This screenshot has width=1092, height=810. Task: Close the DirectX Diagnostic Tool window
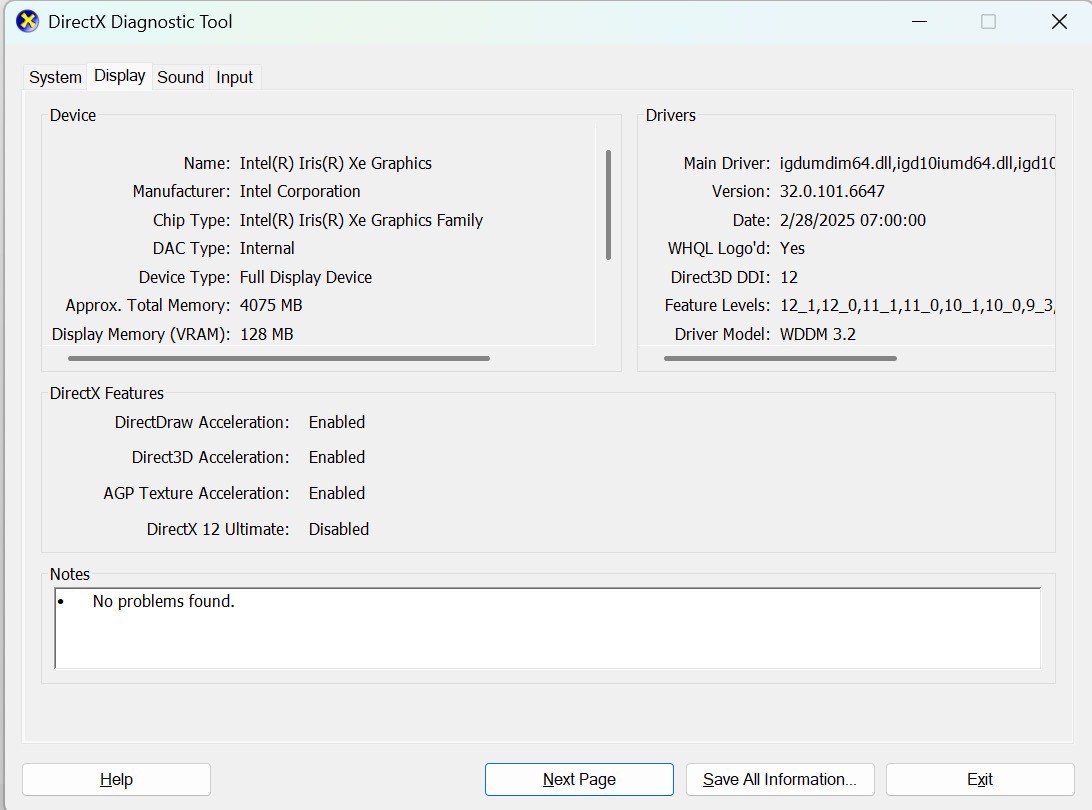coord(1059,21)
